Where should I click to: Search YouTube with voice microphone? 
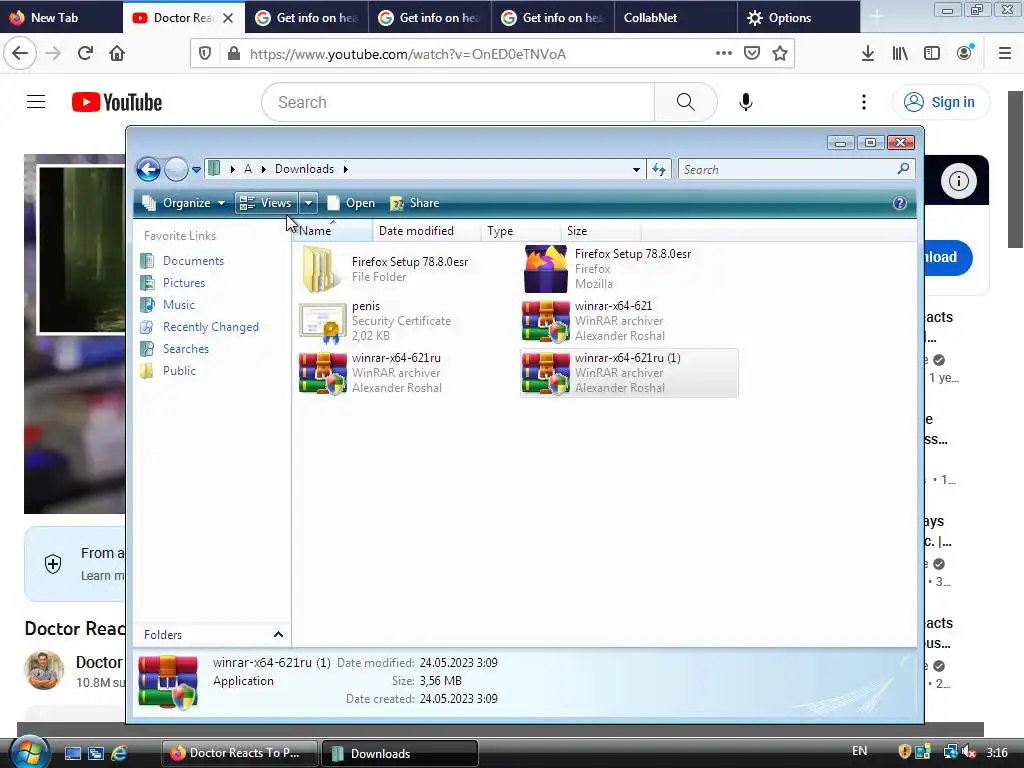point(746,102)
